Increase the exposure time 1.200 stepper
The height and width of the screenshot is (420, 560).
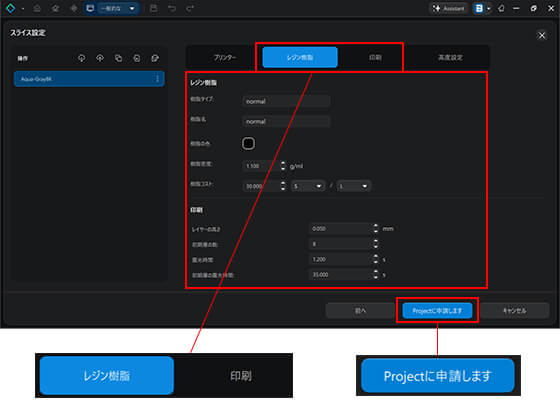[x=375, y=257]
